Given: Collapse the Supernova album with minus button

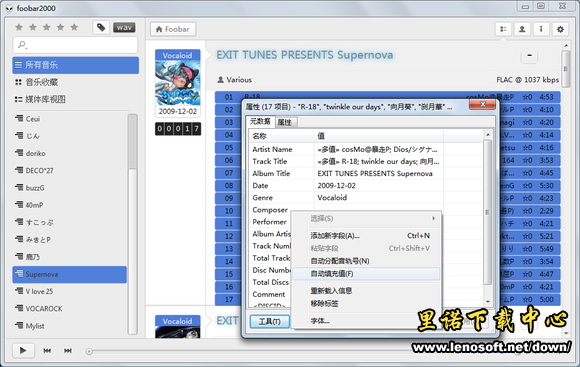Looking at the screenshot, I should [x=529, y=56].
